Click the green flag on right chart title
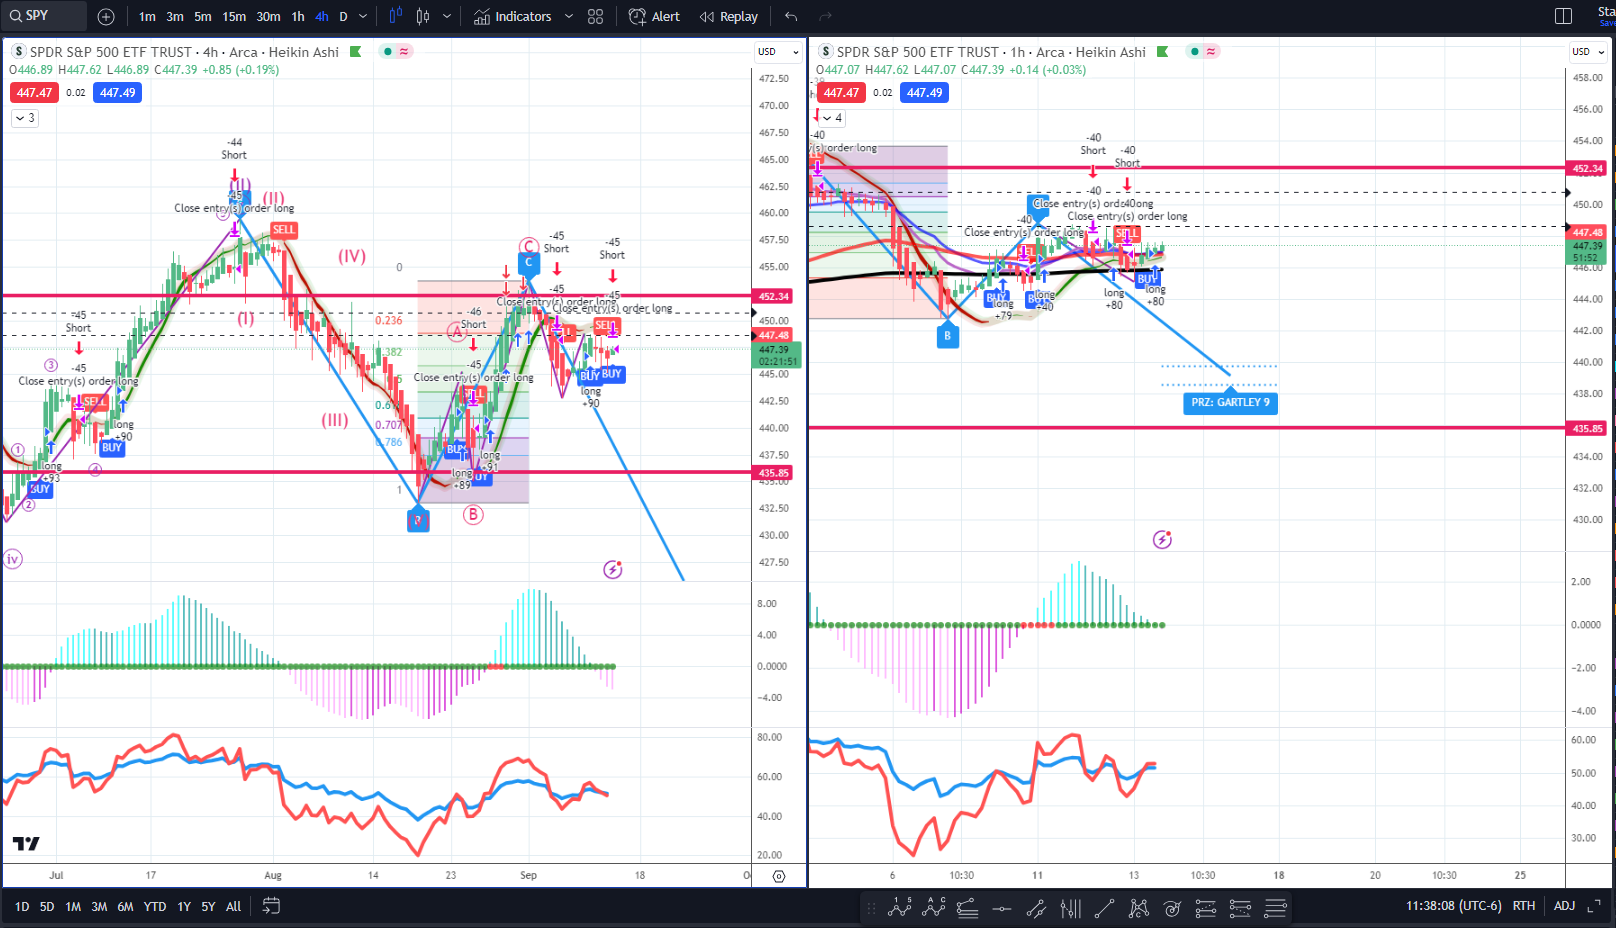Image resolution: width=1616 pixels, height=928 pixels. click(x=1162, y=52)
